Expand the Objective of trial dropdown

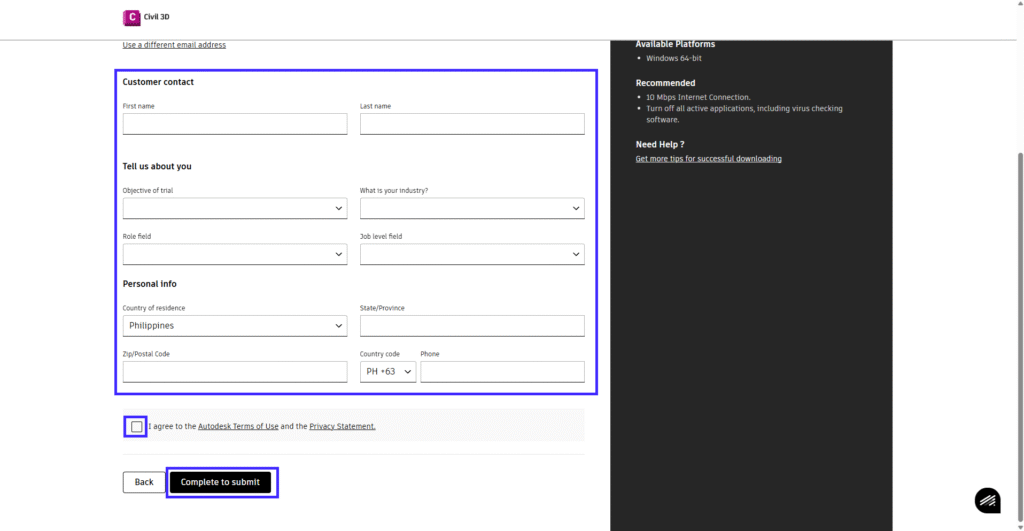(x=234, y=208)
